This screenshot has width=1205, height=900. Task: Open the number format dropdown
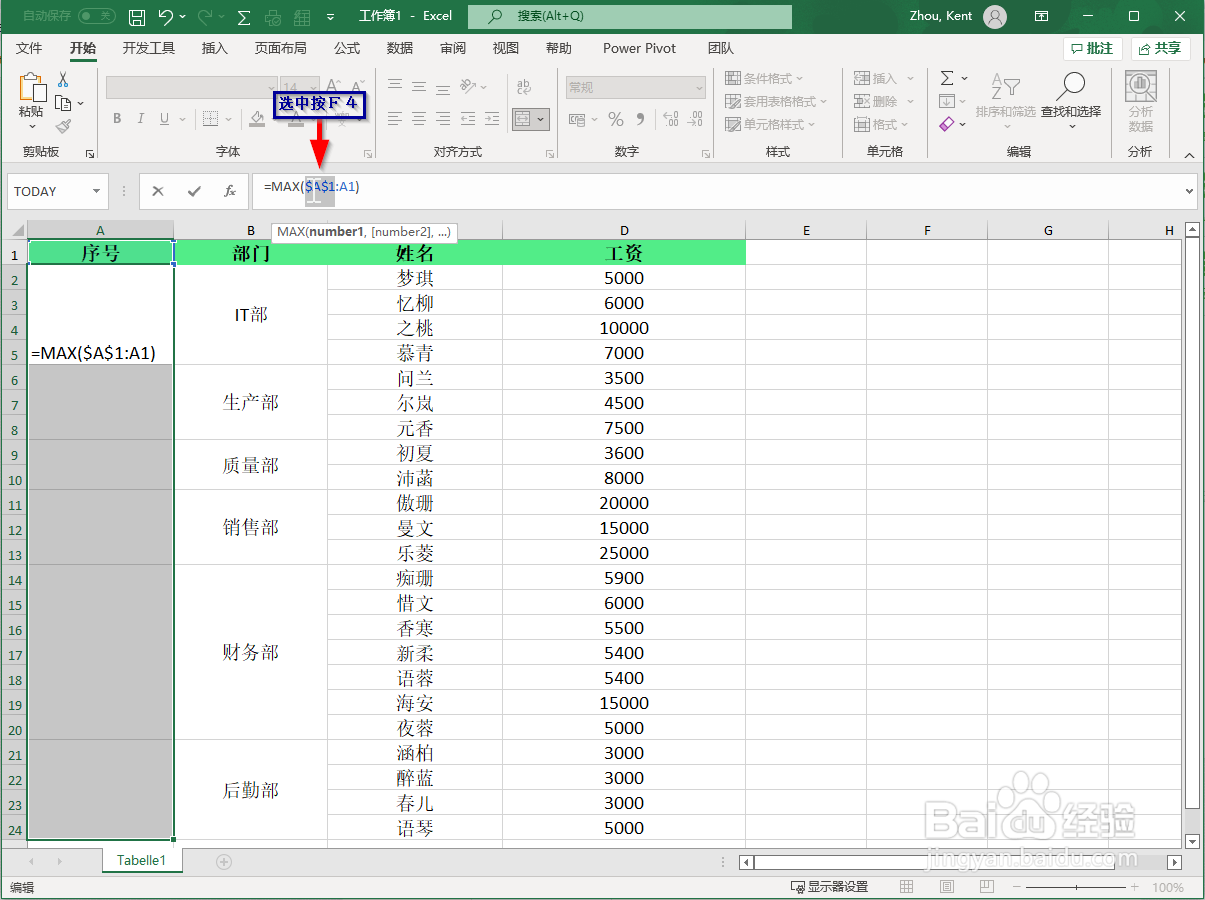(698, 88)
